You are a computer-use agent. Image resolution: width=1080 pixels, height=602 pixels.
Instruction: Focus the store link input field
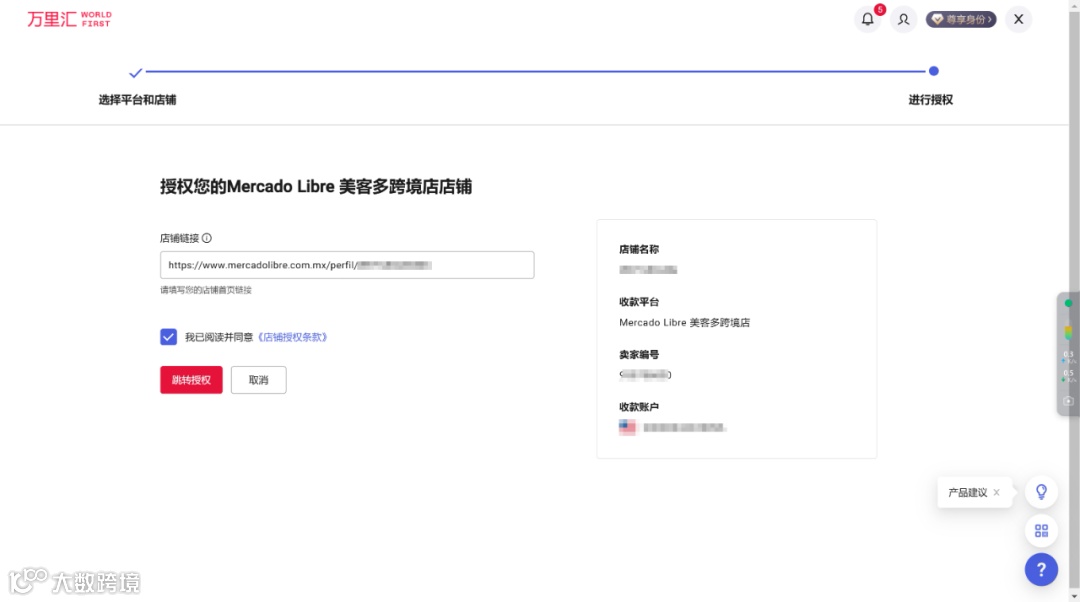[x=347, y=264]
